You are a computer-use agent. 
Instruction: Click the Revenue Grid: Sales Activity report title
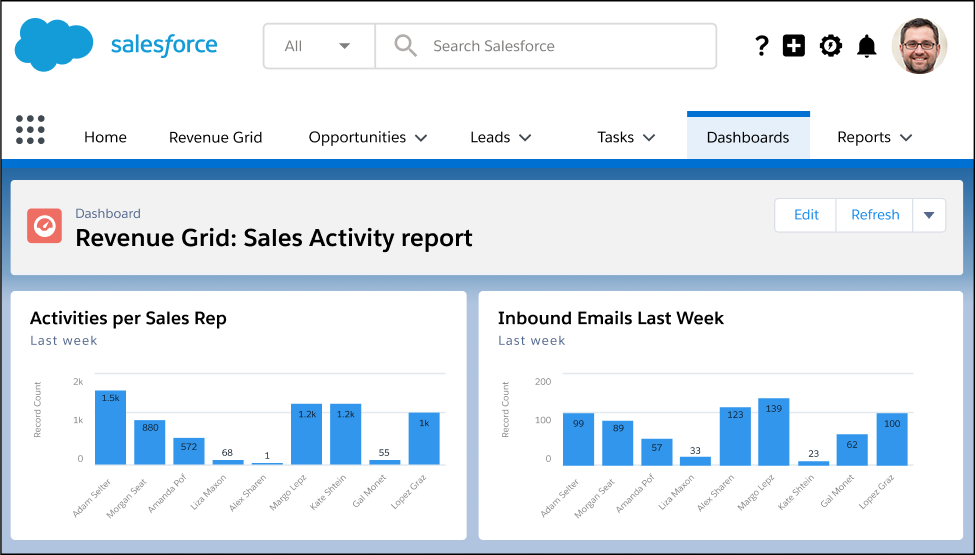tap(274, 238)
